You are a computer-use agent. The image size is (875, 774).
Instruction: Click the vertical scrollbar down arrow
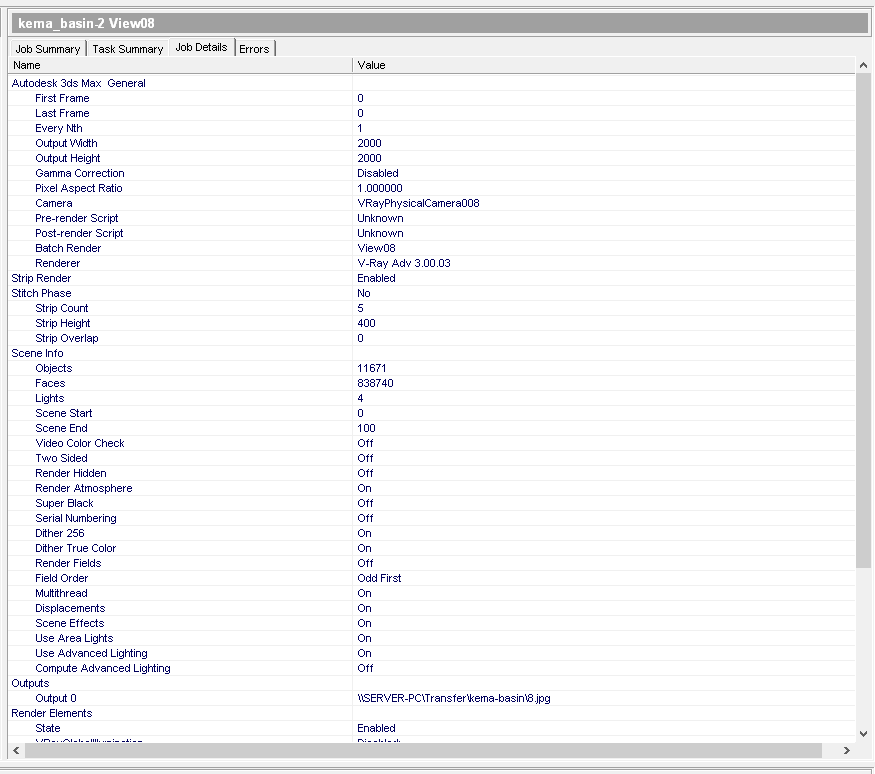[x=864, y=734]
